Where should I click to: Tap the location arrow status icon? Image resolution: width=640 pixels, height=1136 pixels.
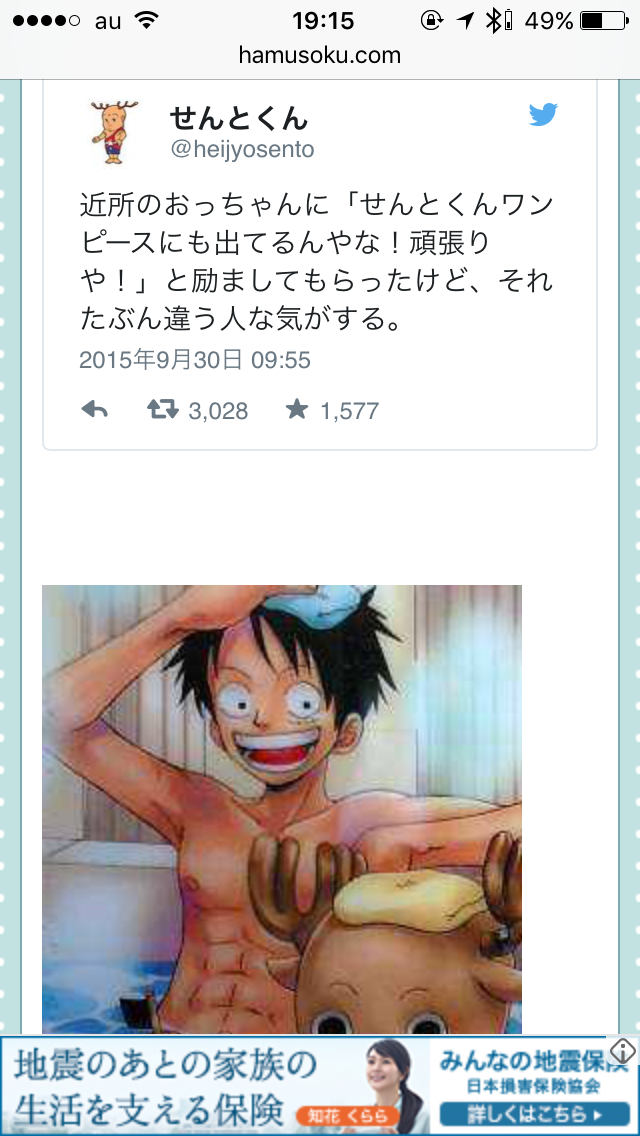(x=465, y=21)
